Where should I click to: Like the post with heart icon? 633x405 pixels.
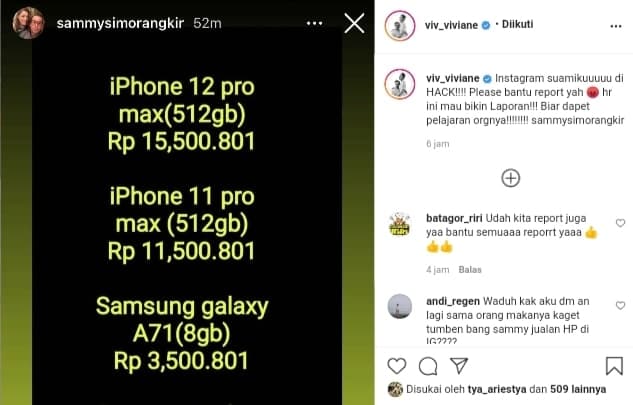click(396, 366)
